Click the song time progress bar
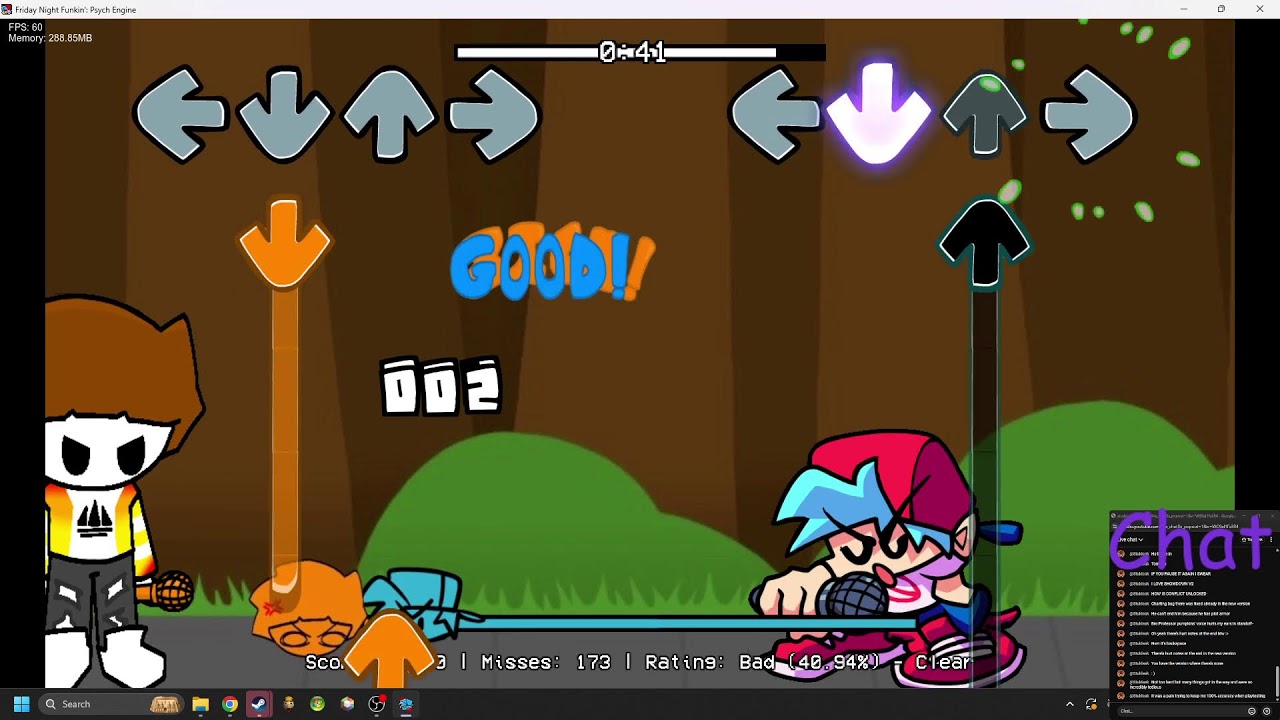 pos(640,52)
